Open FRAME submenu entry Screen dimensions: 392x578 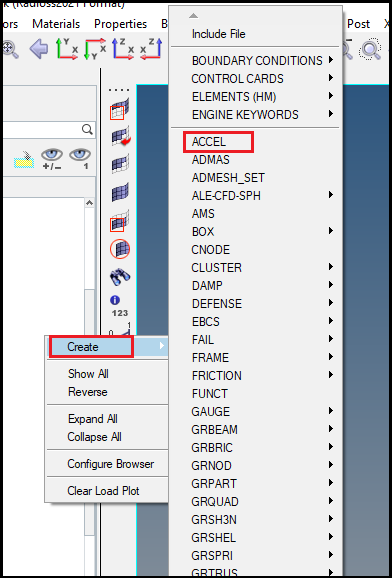click(x=256, y=358)
